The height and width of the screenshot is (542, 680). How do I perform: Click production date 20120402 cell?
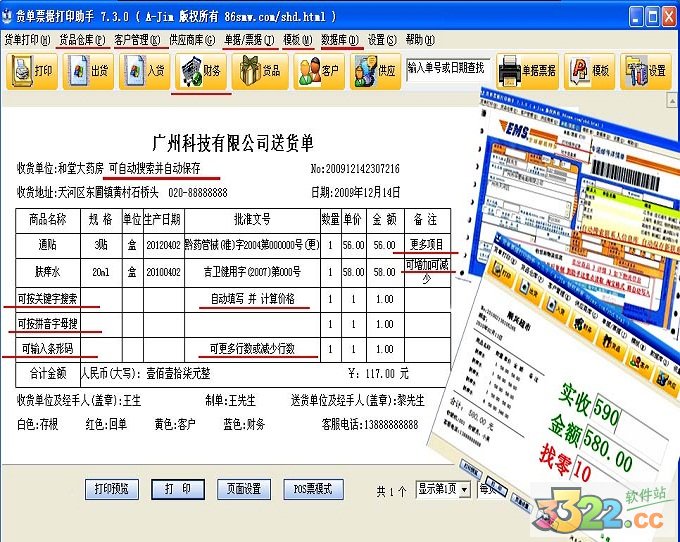pos(163,245)
